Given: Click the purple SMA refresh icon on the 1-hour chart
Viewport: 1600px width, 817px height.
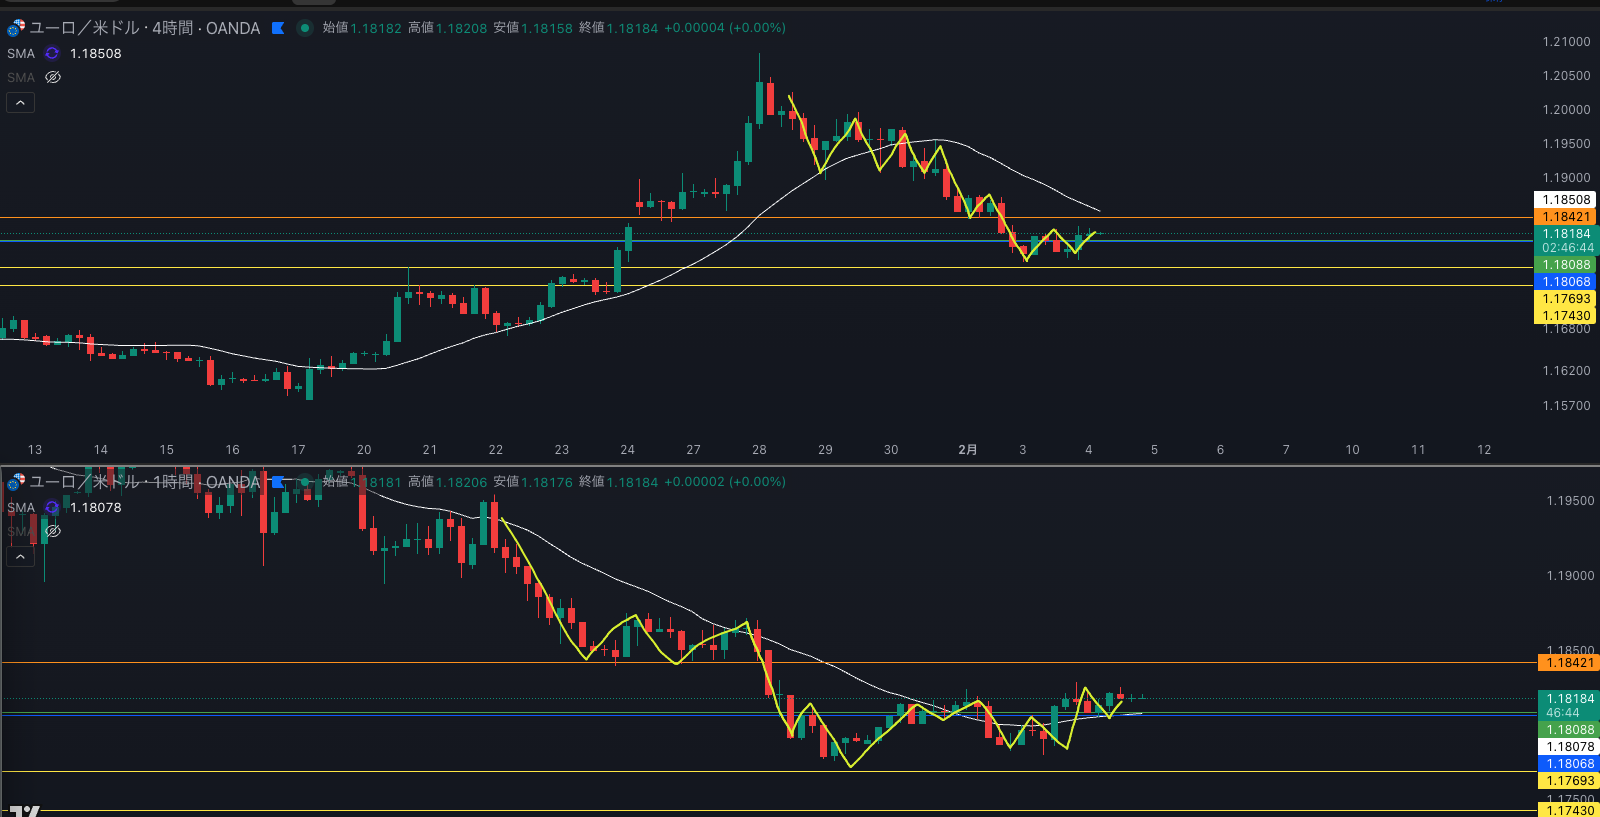Looking at the screenshot, I should [x=52, y=508].
